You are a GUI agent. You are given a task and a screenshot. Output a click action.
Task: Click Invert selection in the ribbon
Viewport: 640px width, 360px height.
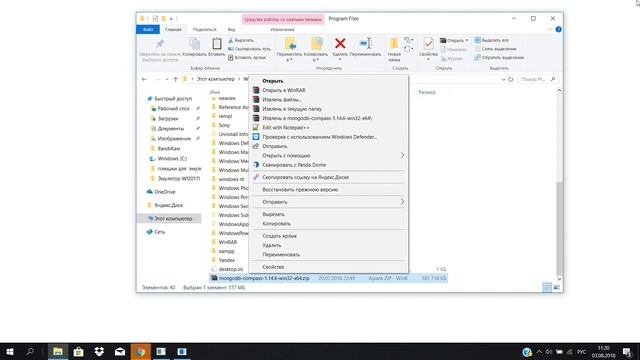(499, 58)
